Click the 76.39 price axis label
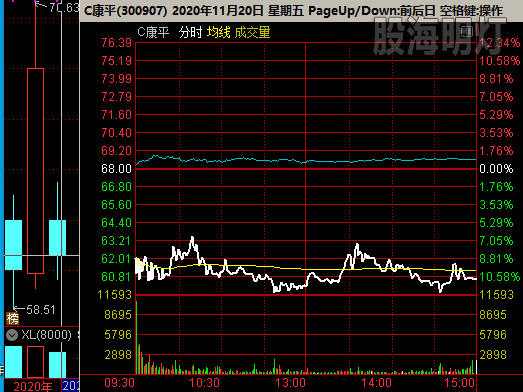The height and width of the screenshot is (392, 523). click(116, 43)
